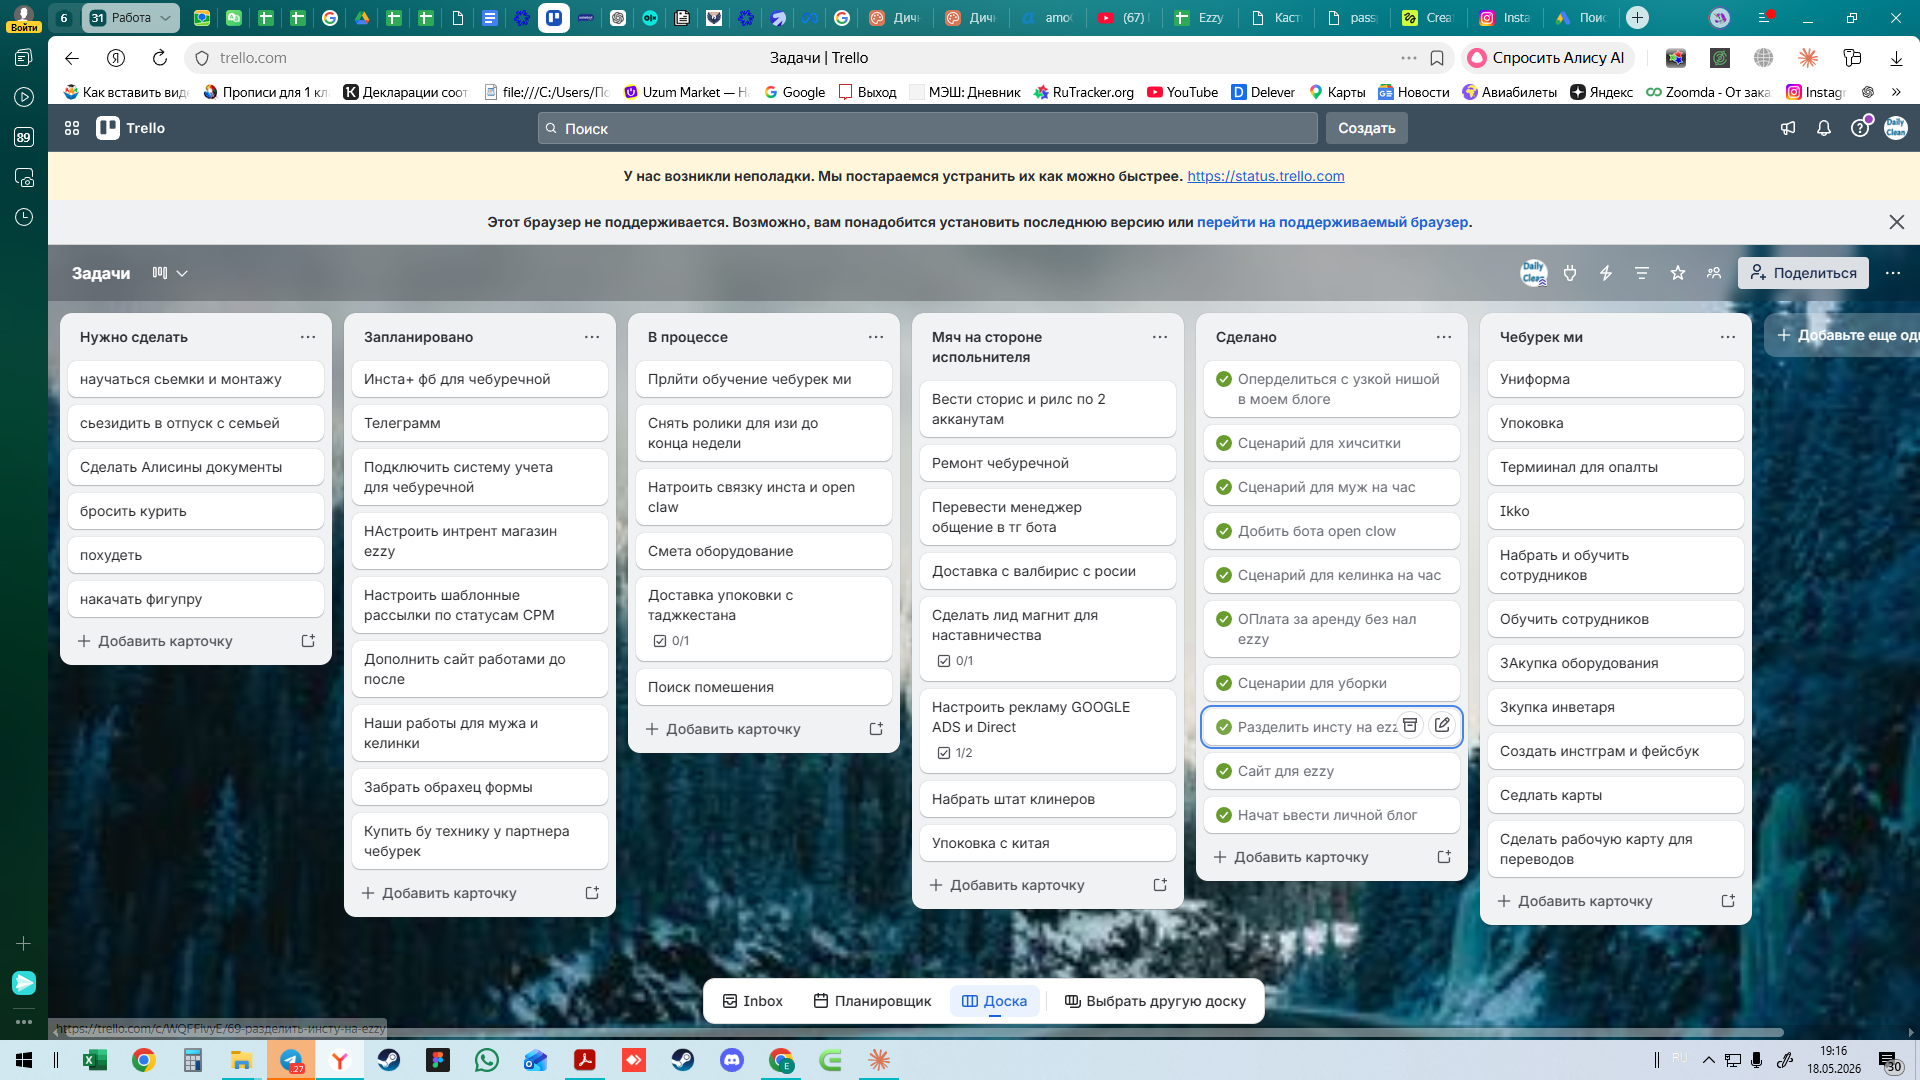Uncheck Начат ввести личной блог mark
Viewport: 1920px width, 1080px height.
point(1224,815)
